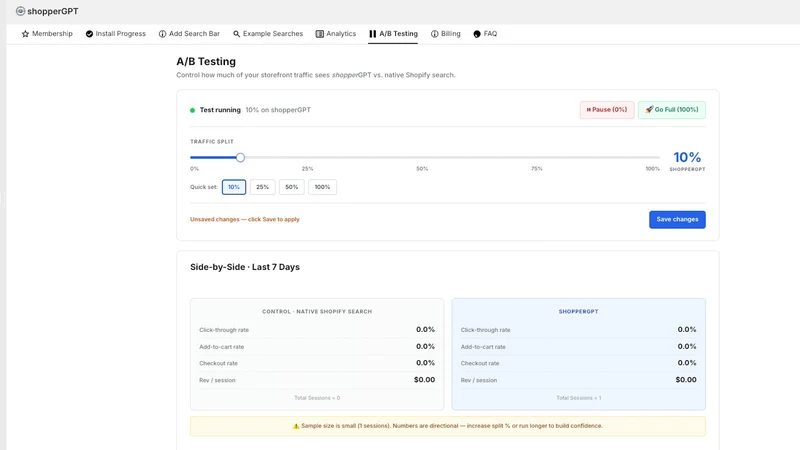Click the 'Side-by-Side · Last 7 Days' heading
Viewport: 800px width, 450px height.
(245, 267)
